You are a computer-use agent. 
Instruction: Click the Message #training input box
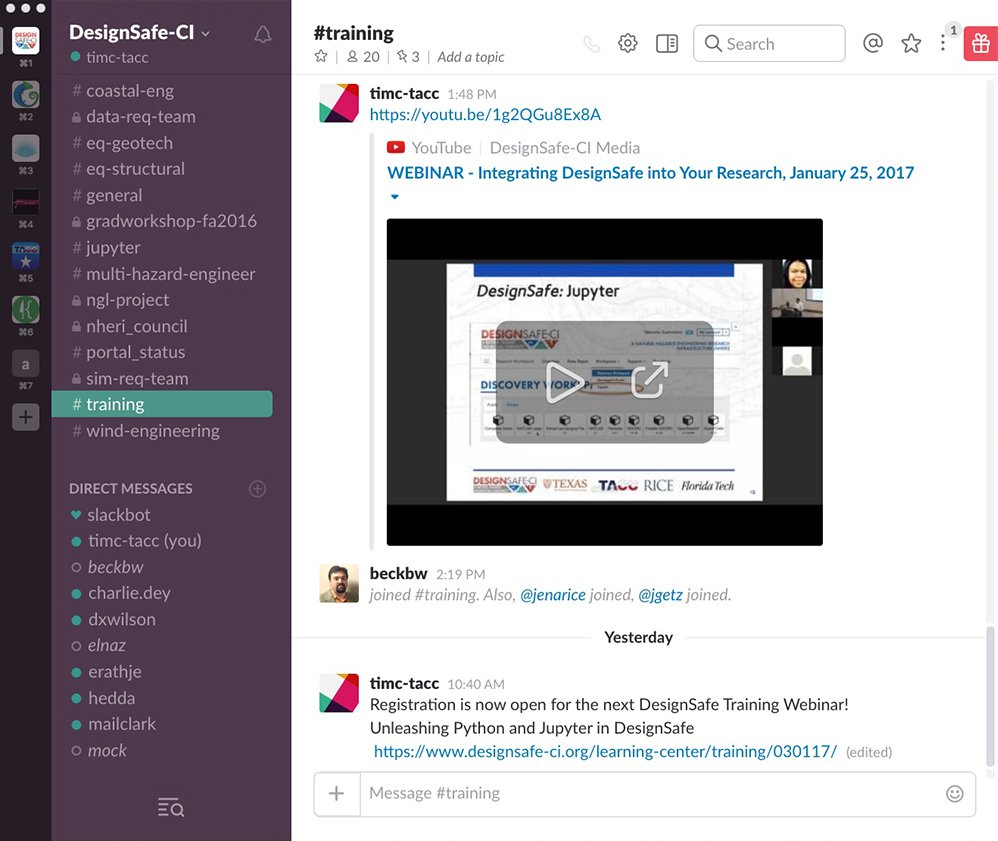pyautogui.click(x=648, y=793)
